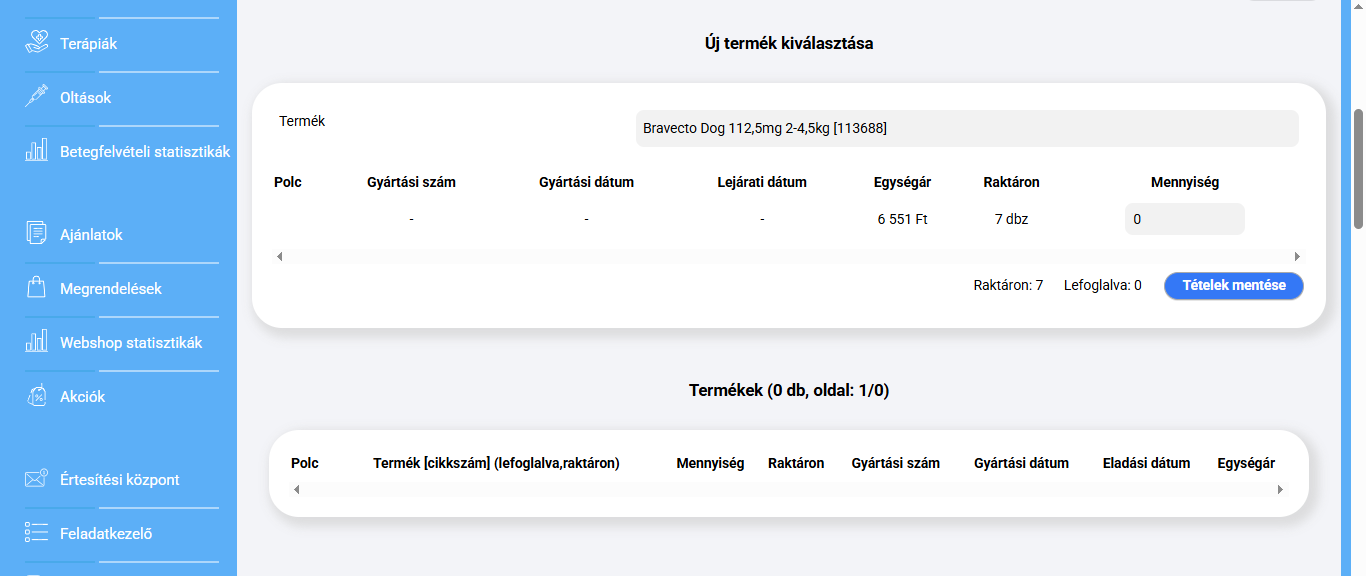The height and width of the screenshot is (576, 1366).
Task: Click the page vertical scrollbar thumb
Action: tap(1358, 168)
